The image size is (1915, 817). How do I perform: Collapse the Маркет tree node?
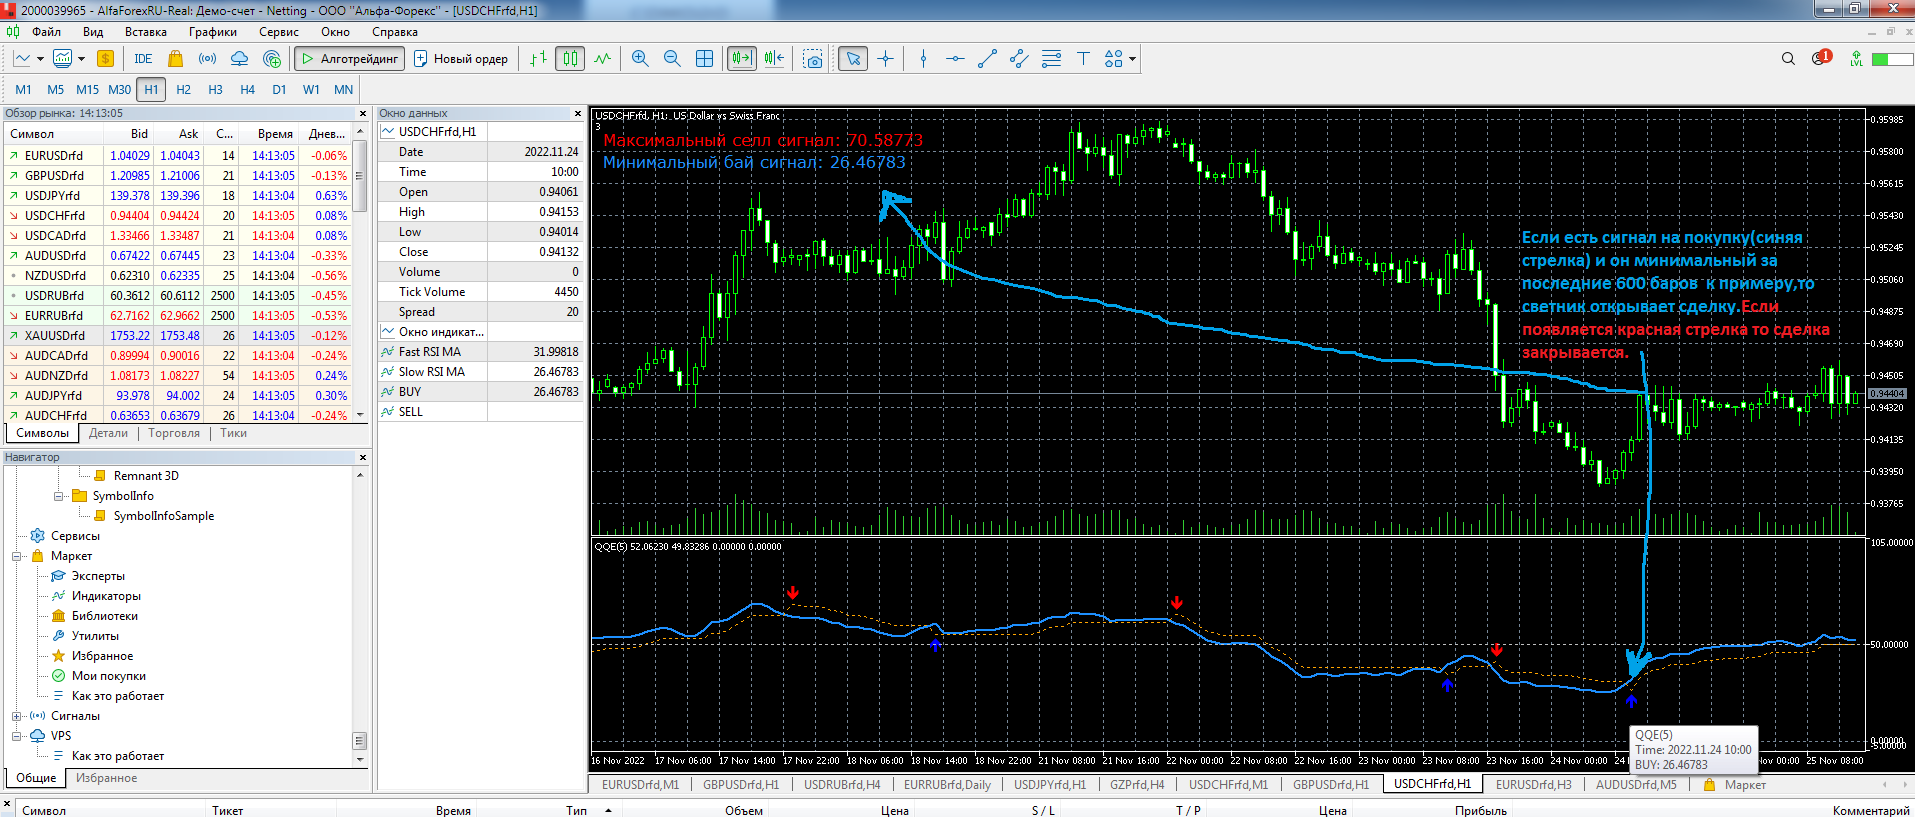[17, 556]
